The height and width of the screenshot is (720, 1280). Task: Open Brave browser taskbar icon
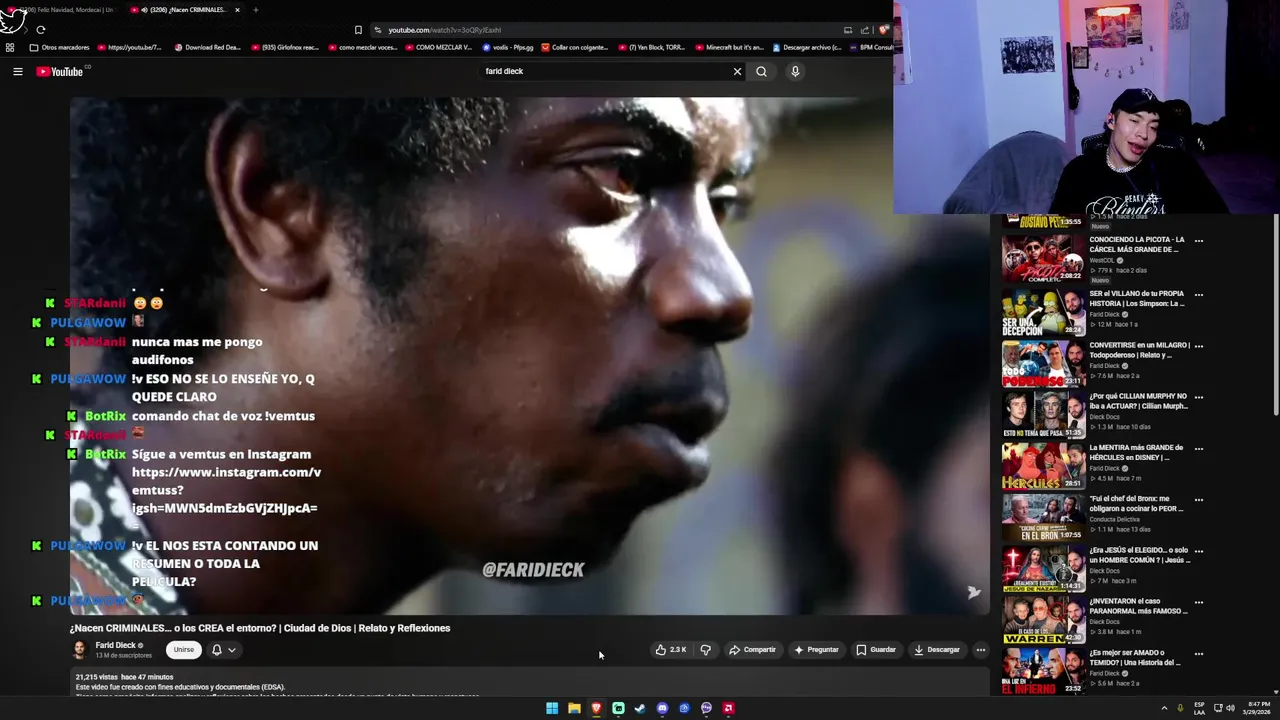click(596, 708)
